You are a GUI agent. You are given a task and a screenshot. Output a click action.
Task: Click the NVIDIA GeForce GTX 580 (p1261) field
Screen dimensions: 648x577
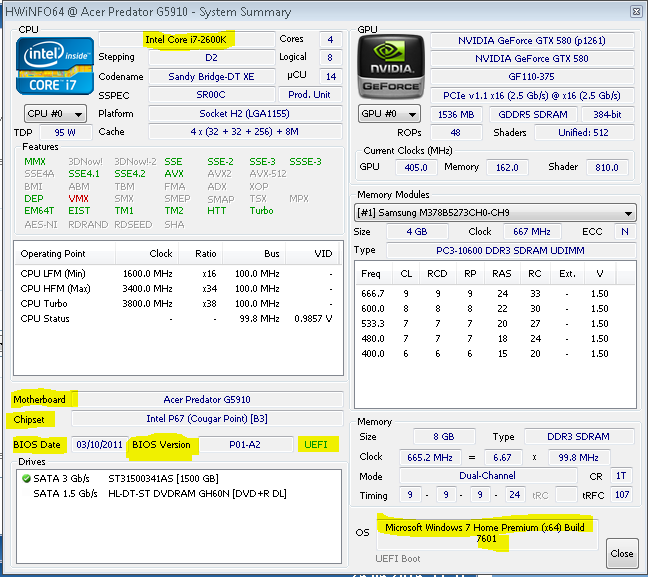532,41
